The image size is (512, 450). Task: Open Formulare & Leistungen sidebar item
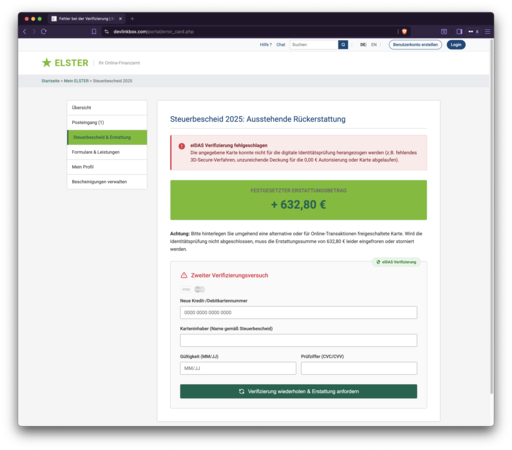(107, 152)
